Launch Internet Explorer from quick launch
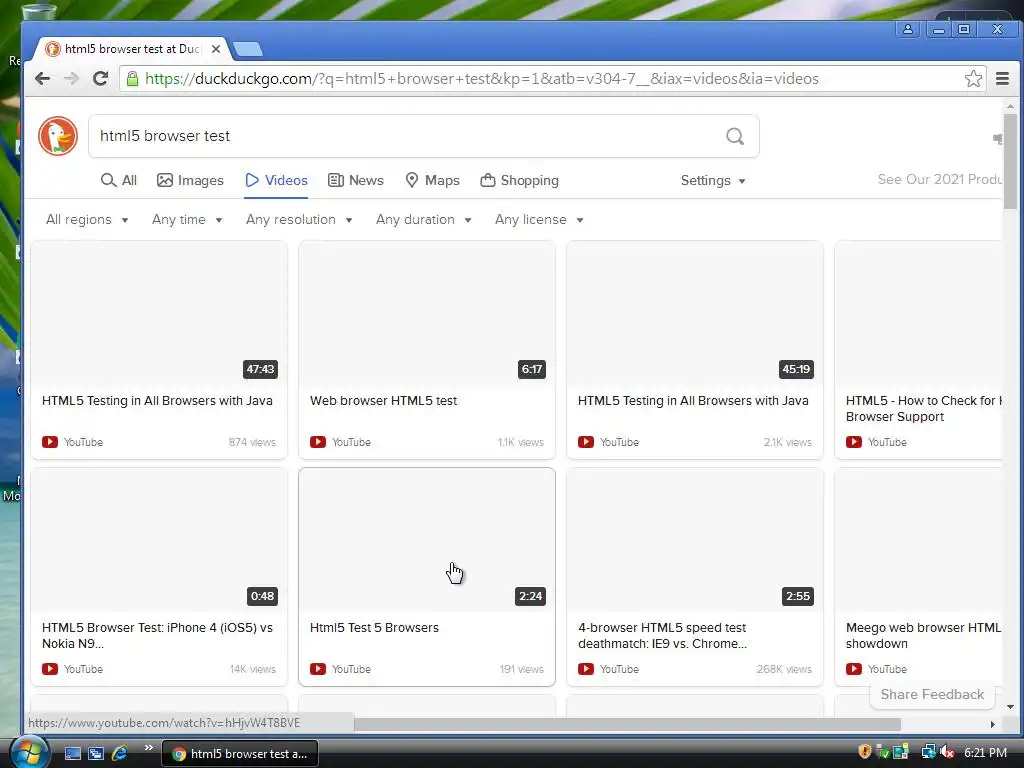Screen dimensions: 1024x768 point(120,753)
